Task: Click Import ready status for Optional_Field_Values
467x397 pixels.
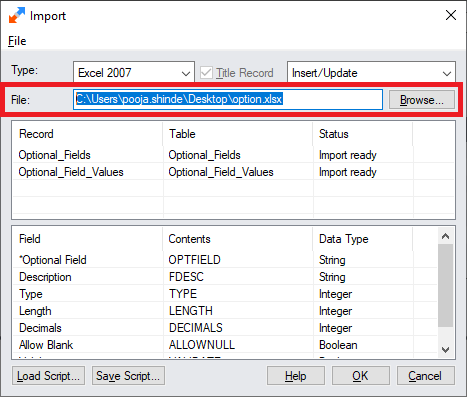Action: [348, 172]
